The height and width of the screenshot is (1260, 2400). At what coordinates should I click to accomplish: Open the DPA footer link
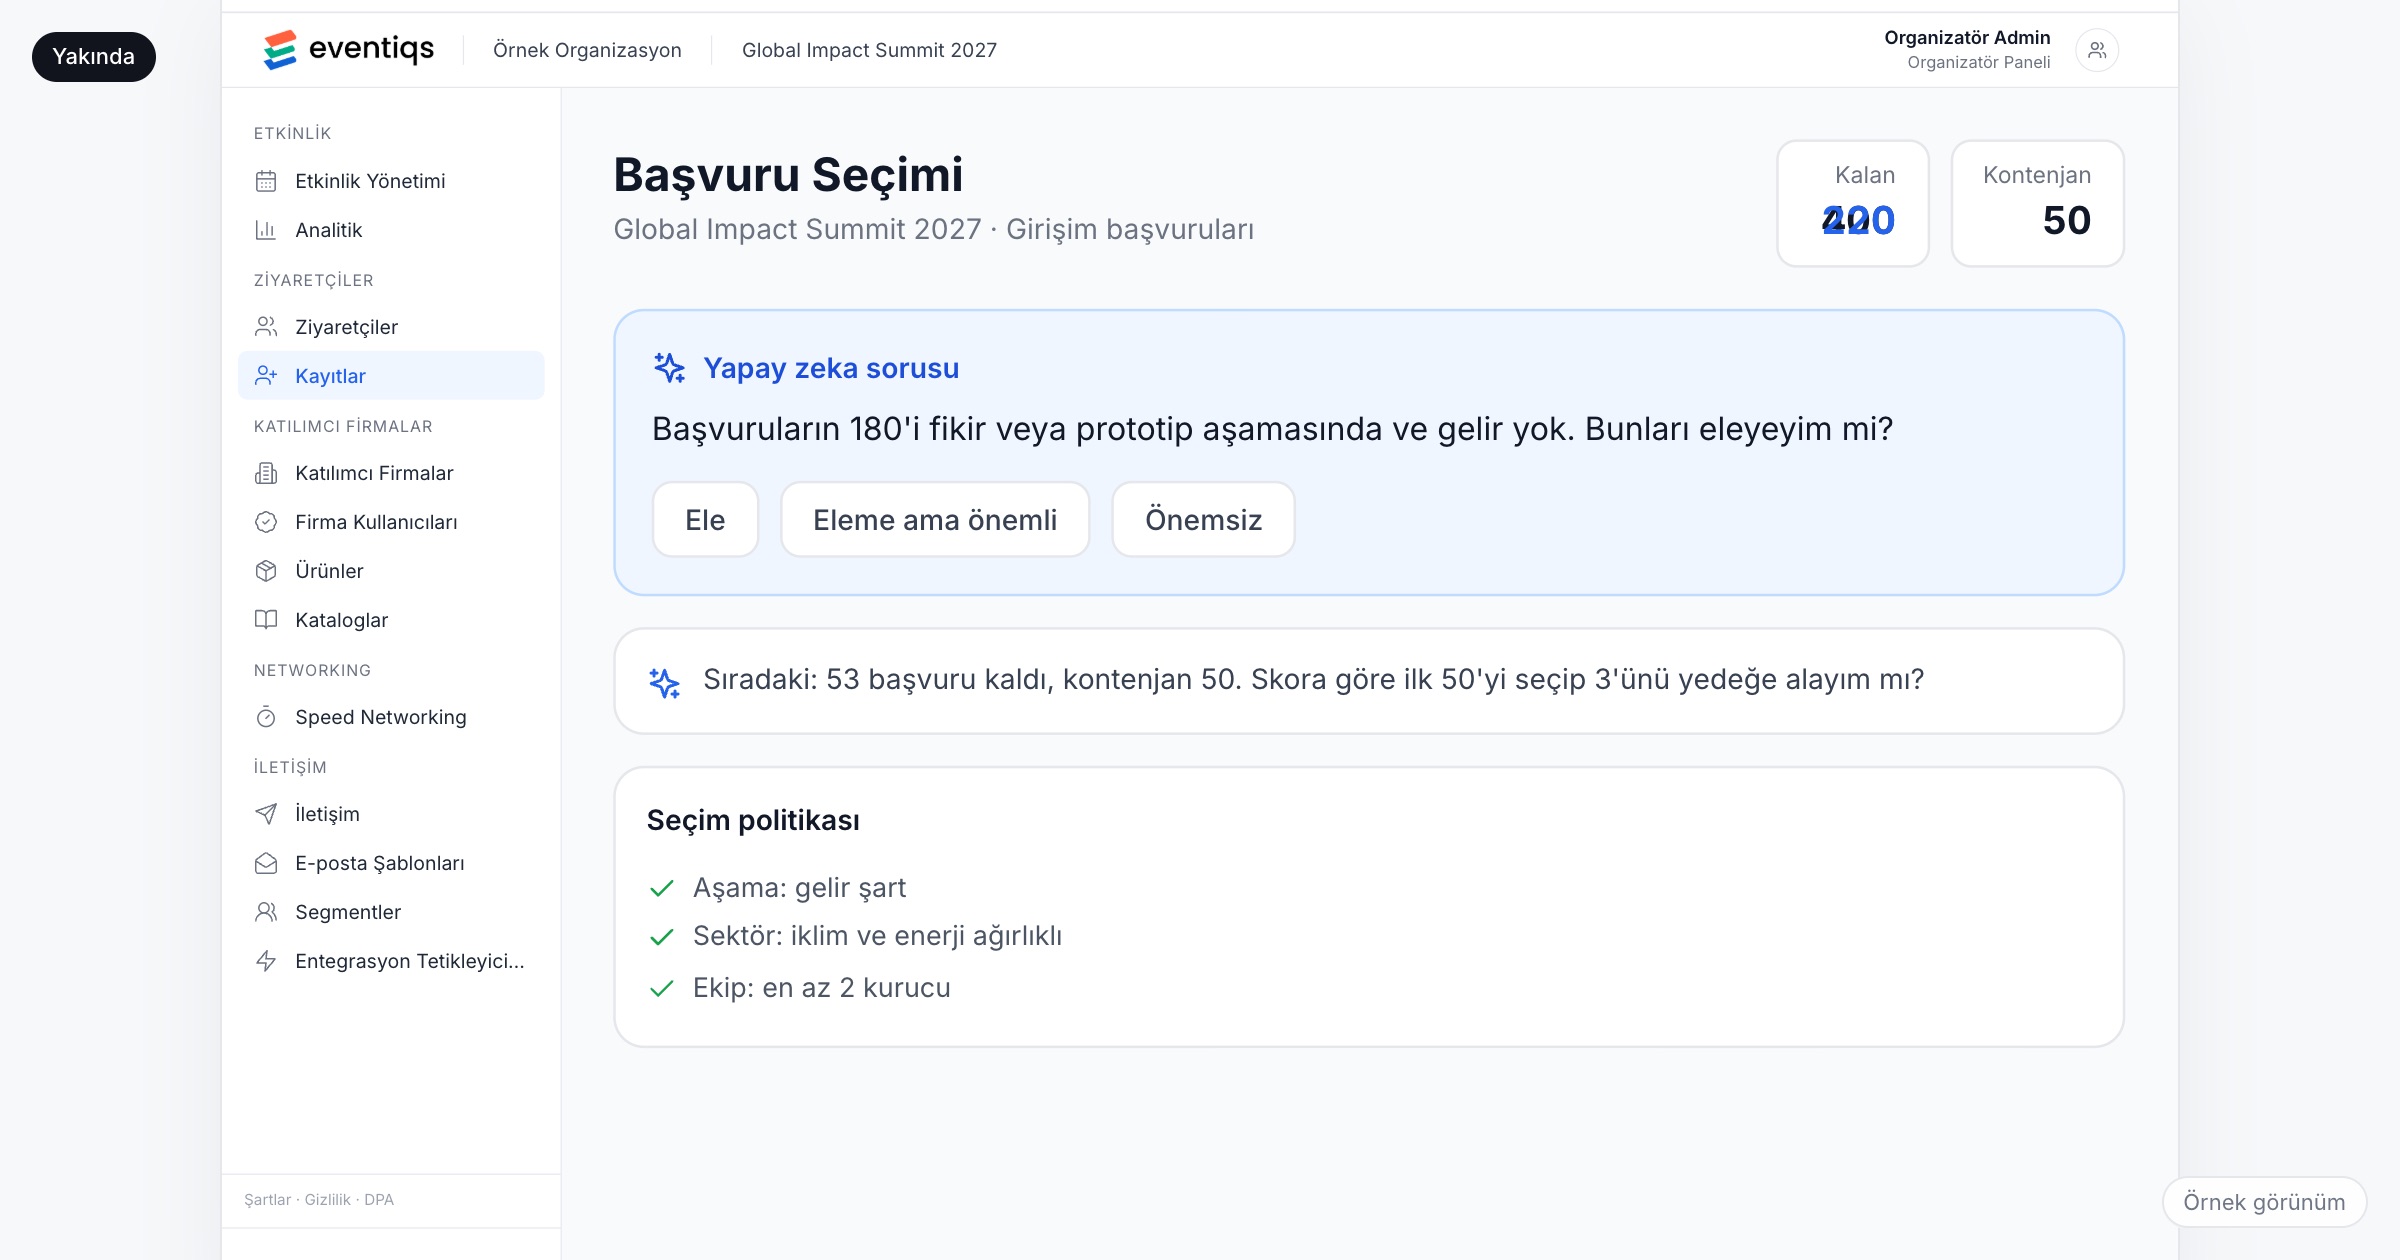(379, 1200)
